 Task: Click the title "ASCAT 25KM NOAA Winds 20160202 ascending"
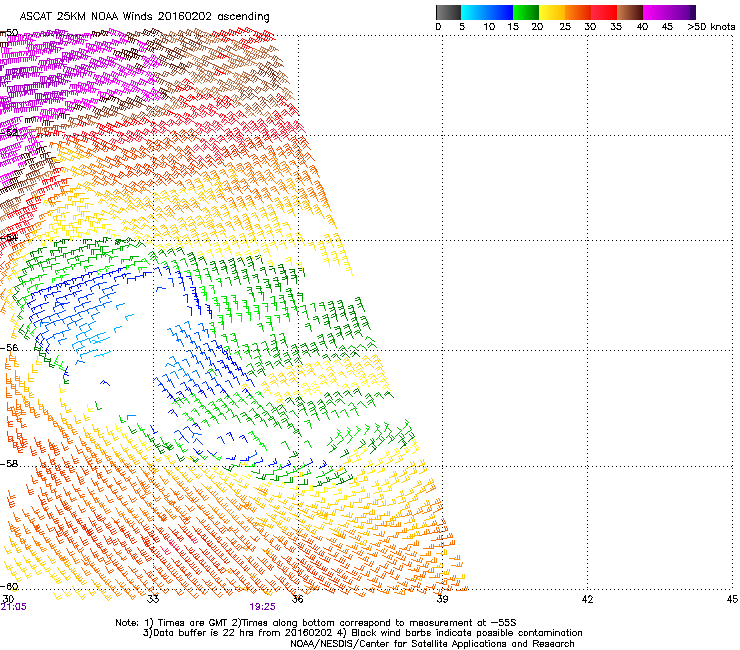click(144, 17)
